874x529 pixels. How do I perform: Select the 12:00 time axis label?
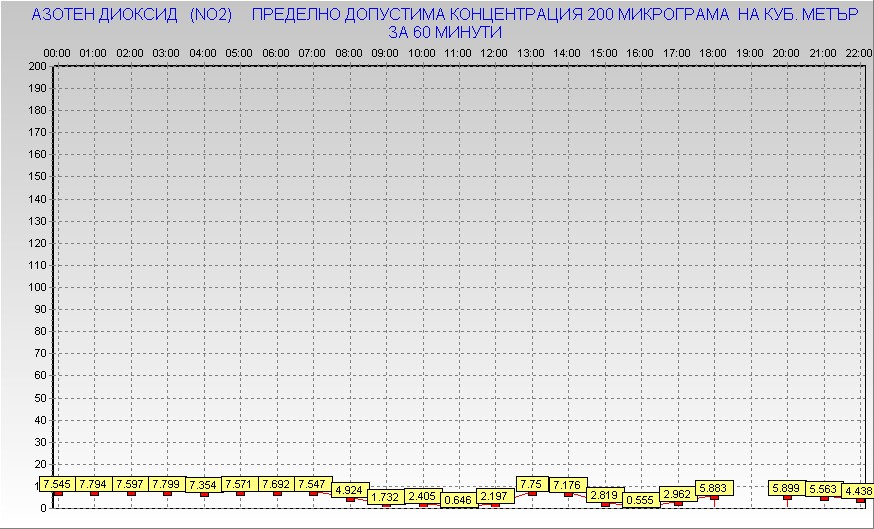(494, 52)
